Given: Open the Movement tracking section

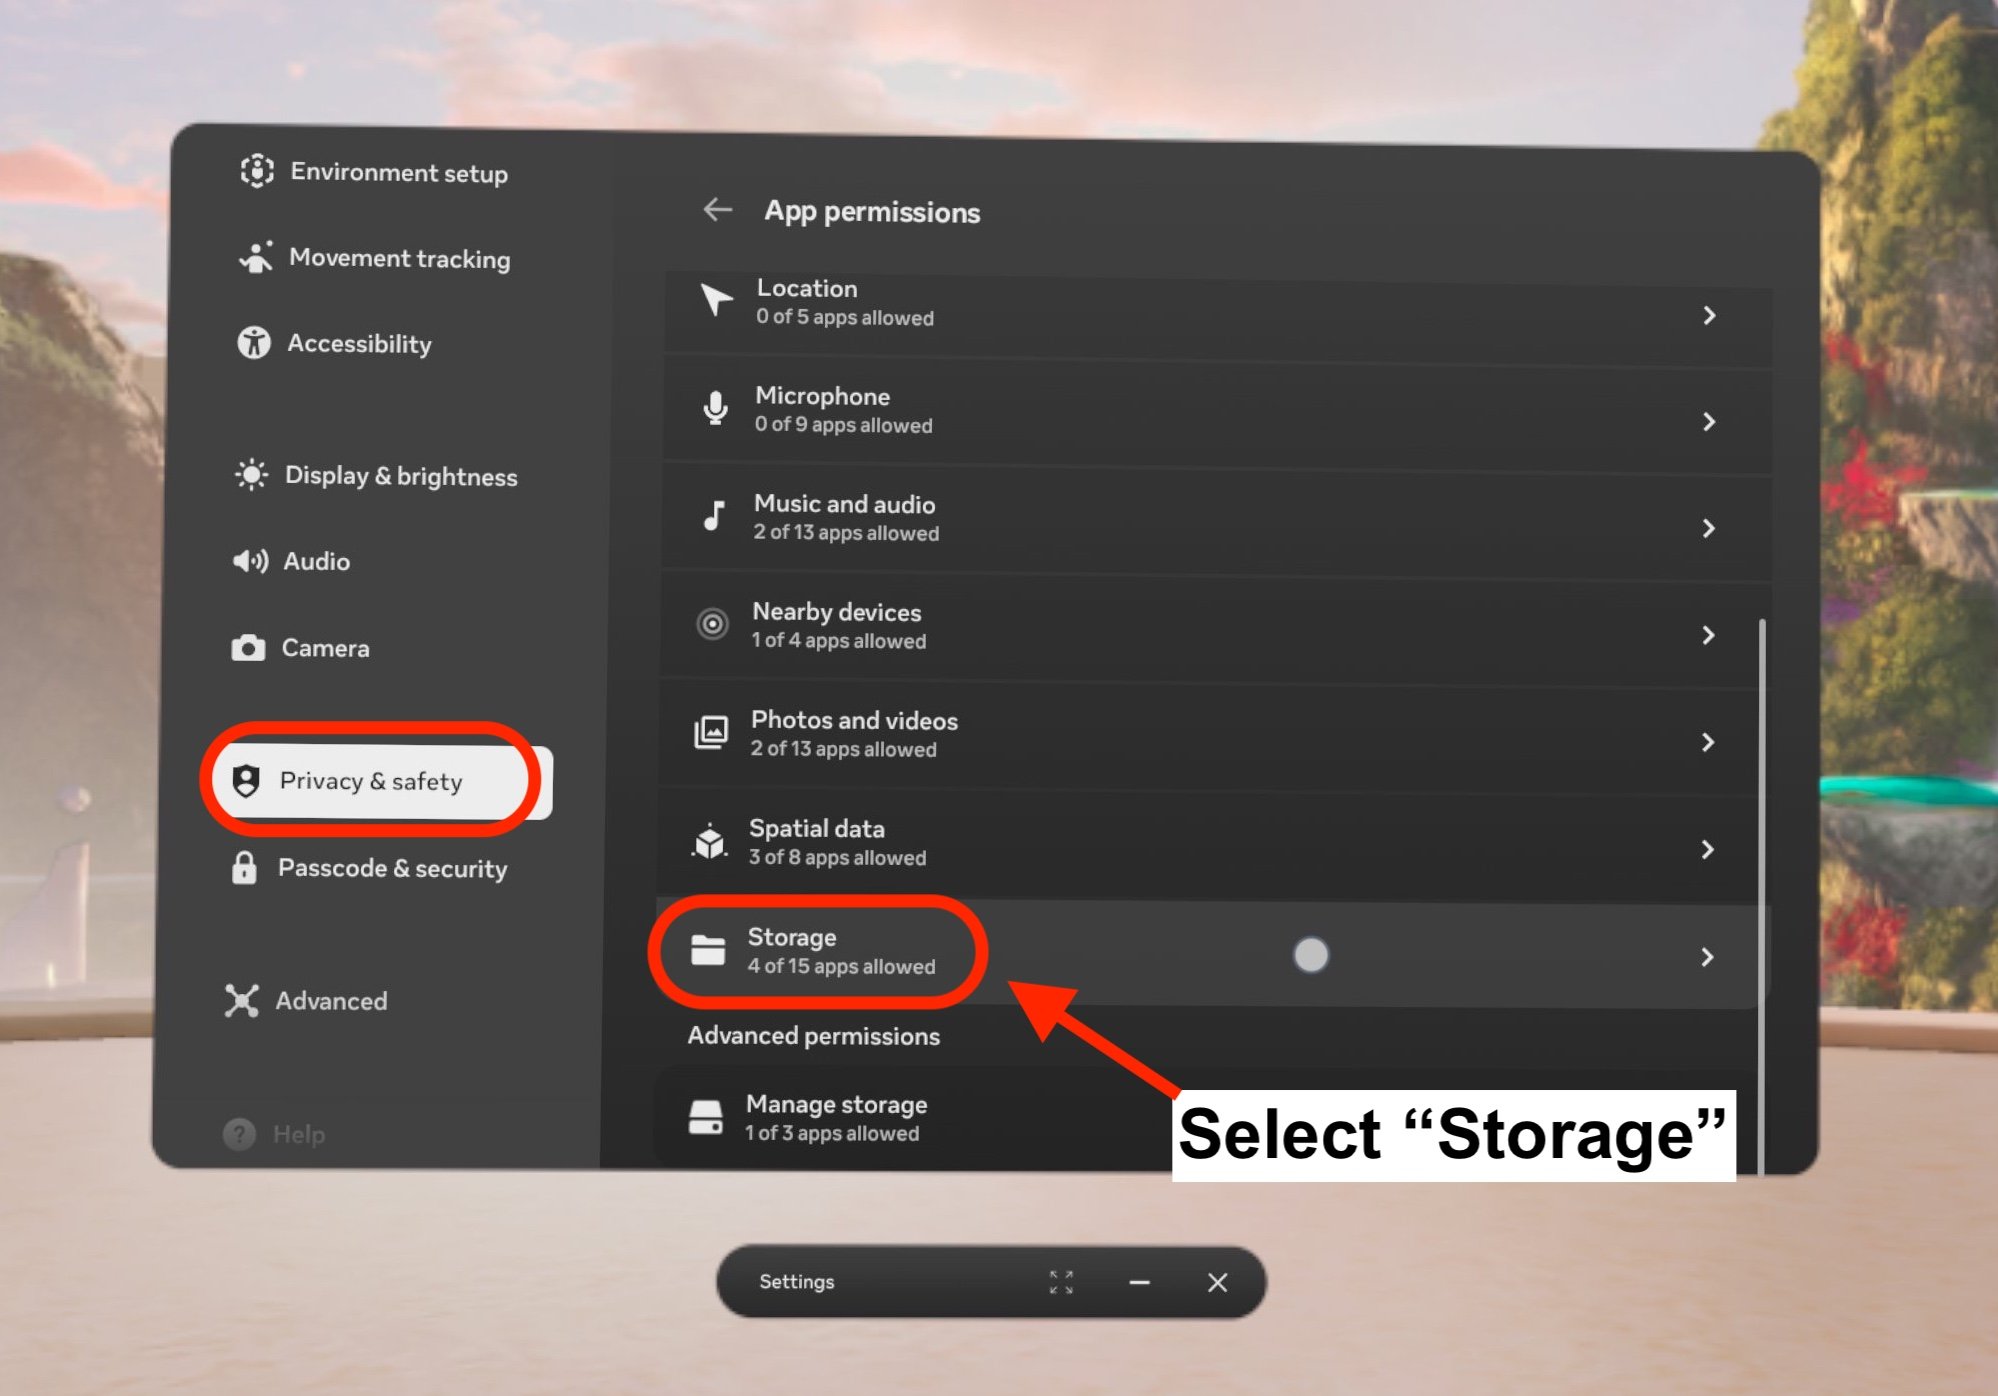Looking at the screenshot, I should tap(374, 258).
